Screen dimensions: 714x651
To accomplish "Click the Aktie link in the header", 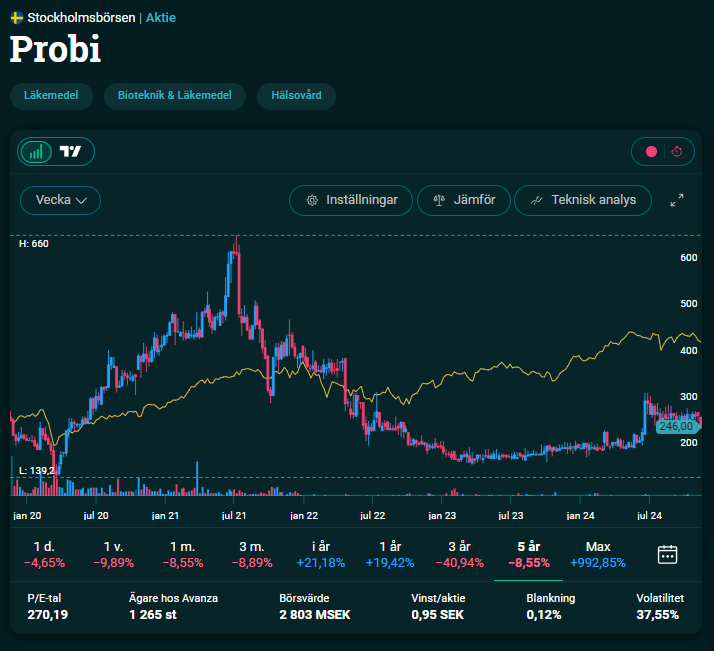I will (161, 18).
